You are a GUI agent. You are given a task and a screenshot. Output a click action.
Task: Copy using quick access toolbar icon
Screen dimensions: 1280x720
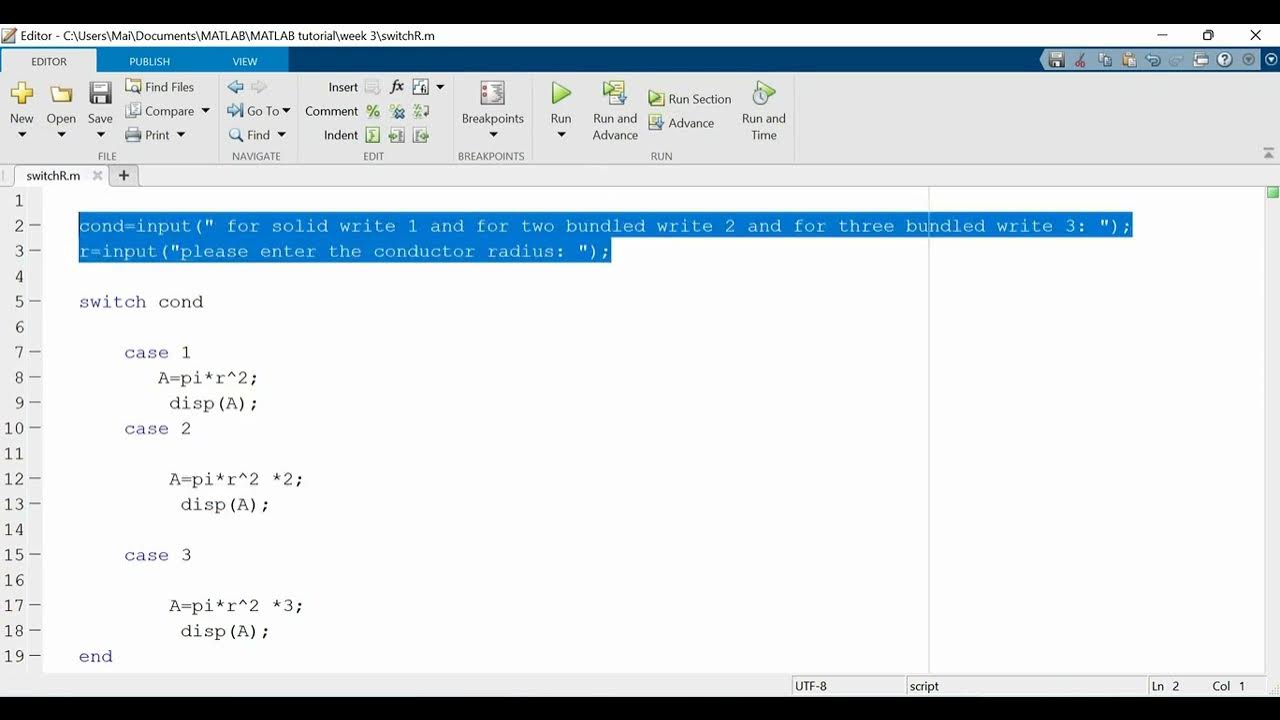[1104, 60]
